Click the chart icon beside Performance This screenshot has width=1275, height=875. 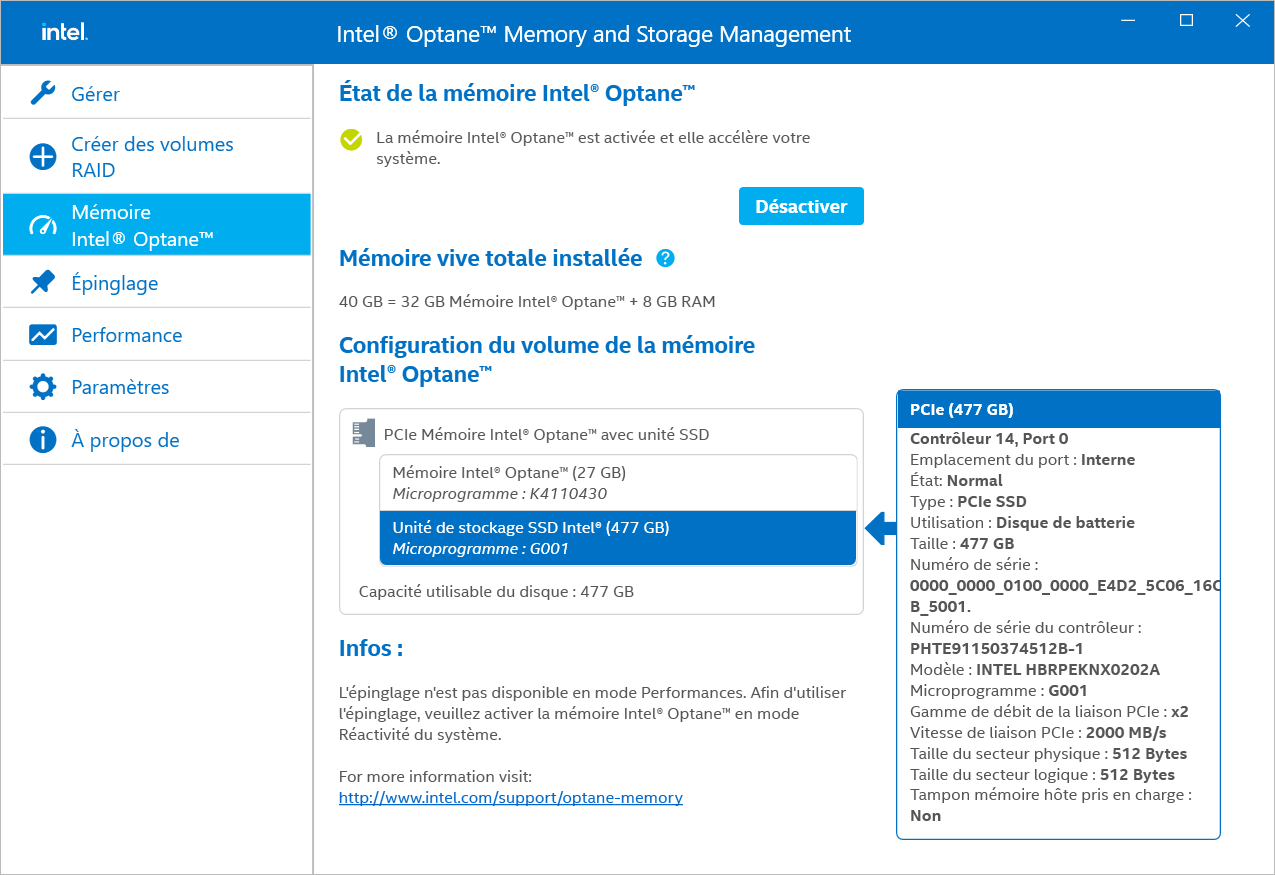(x=43, y=335)
